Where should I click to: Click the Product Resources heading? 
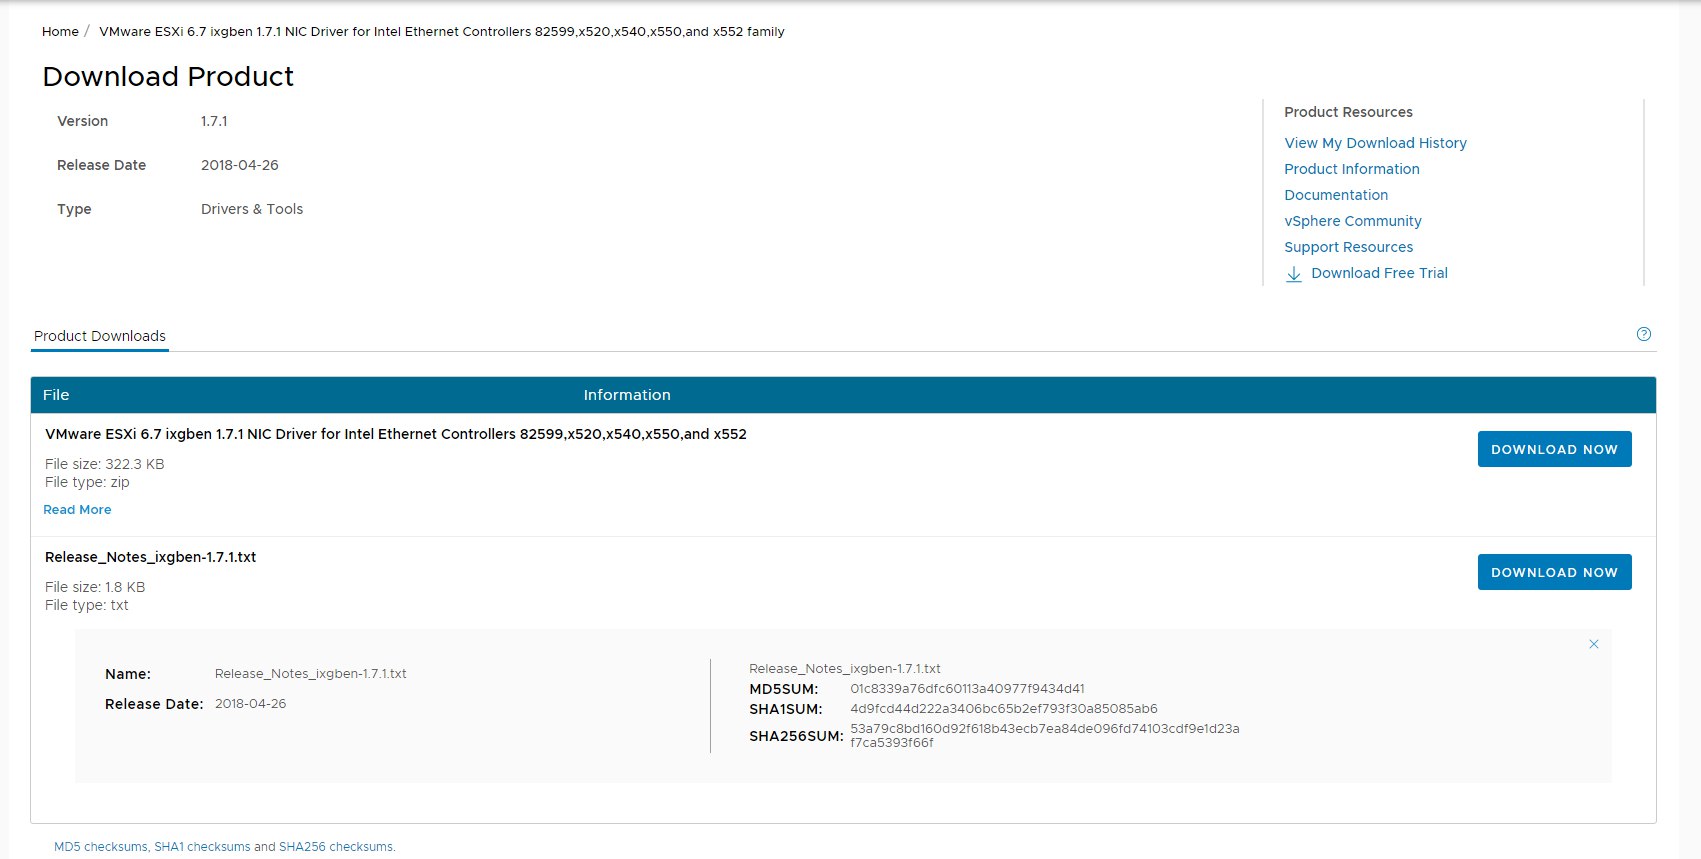(x=1348, y=112)
